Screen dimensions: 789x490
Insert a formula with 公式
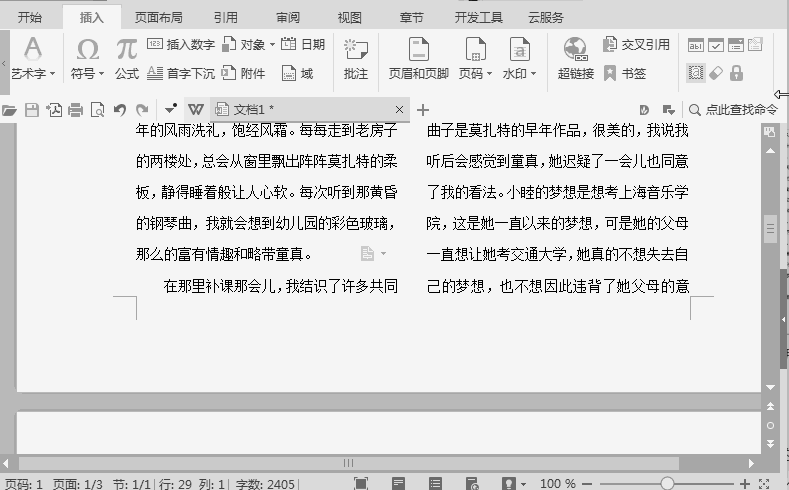[126, 58]
